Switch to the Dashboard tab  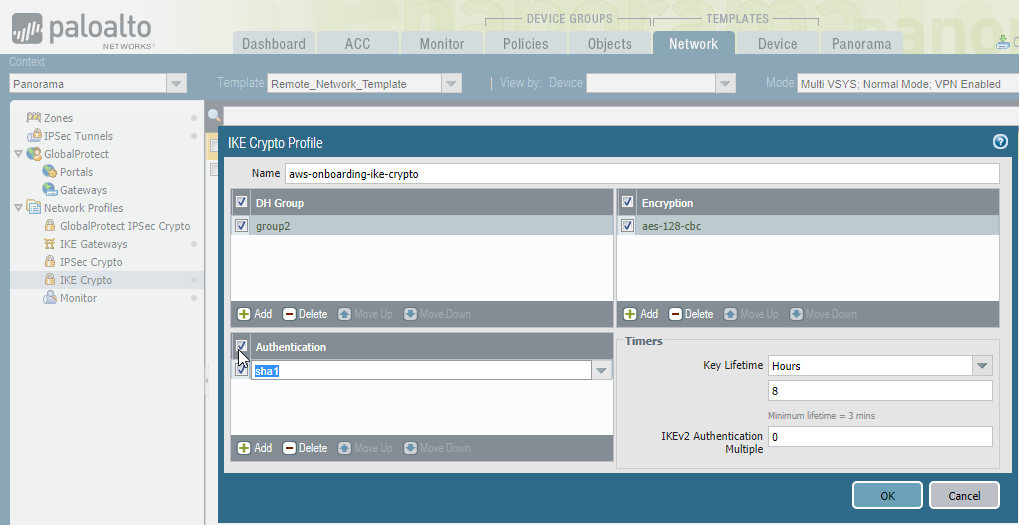tap(274, 44)
